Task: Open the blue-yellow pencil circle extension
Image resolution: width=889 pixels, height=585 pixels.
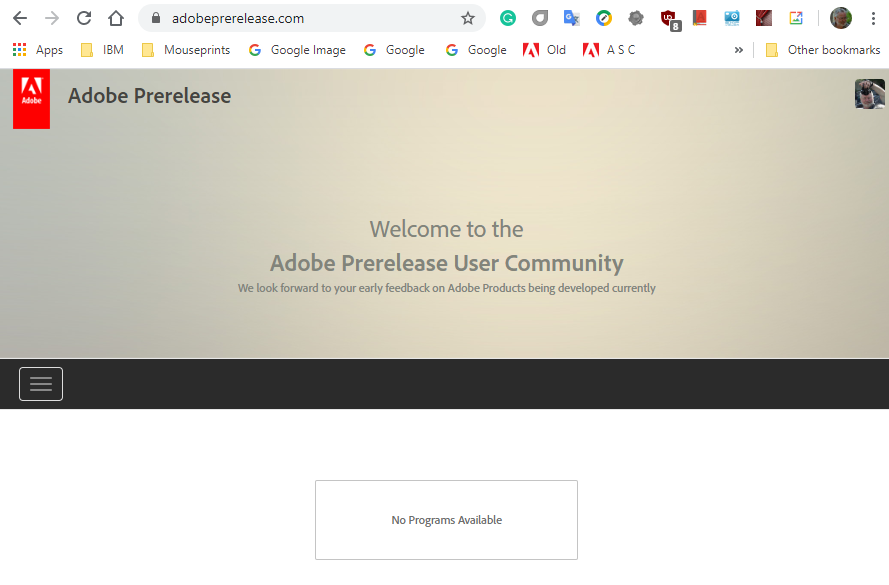Action: tap(604, 18)
